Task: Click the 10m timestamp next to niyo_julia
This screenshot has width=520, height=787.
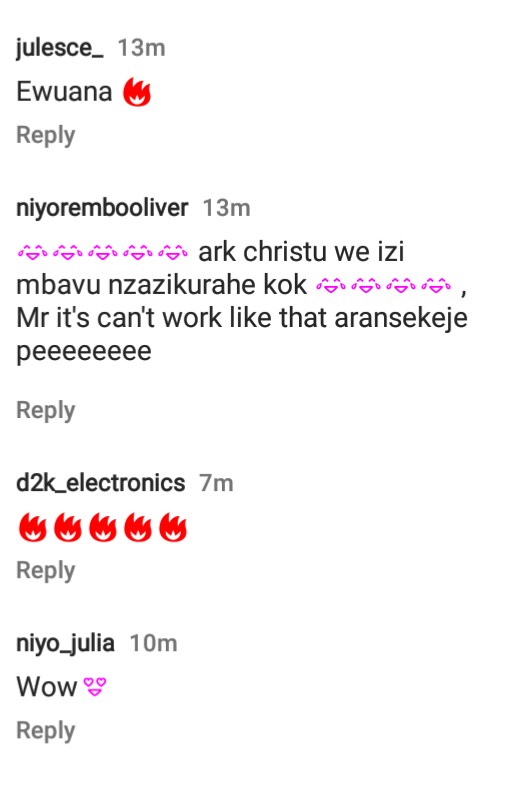Action: (153, 643)
